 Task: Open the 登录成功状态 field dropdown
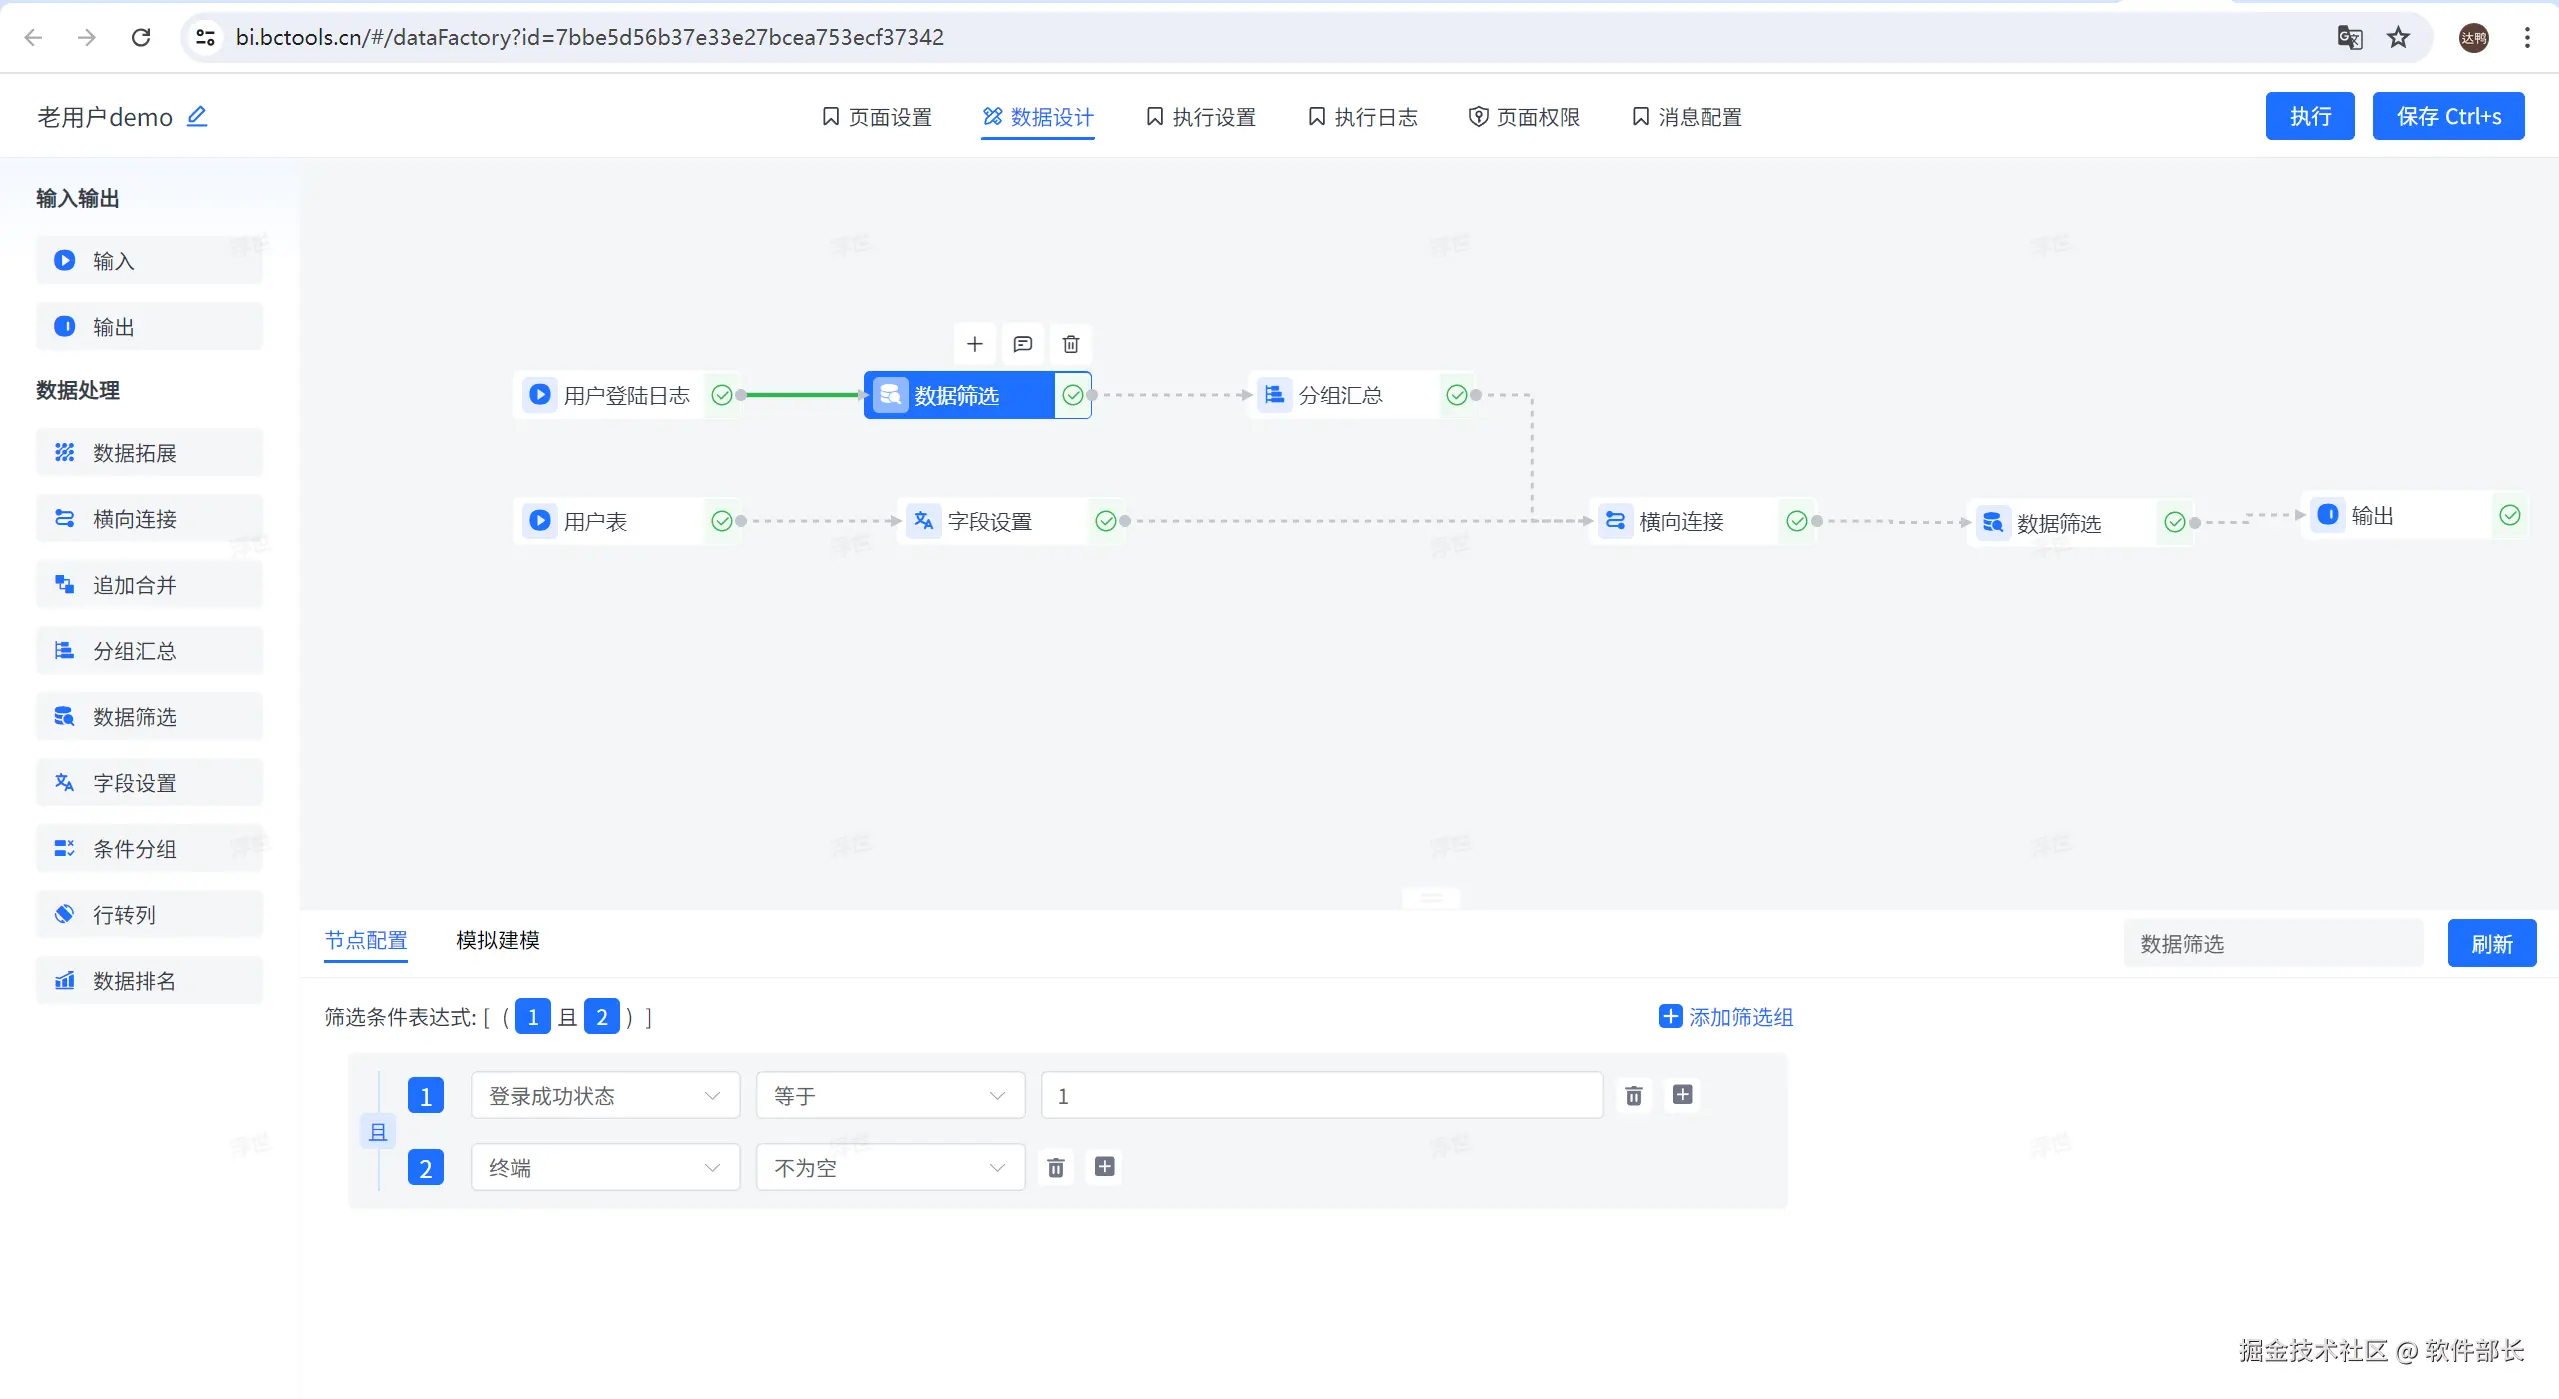coord(605,1095)
